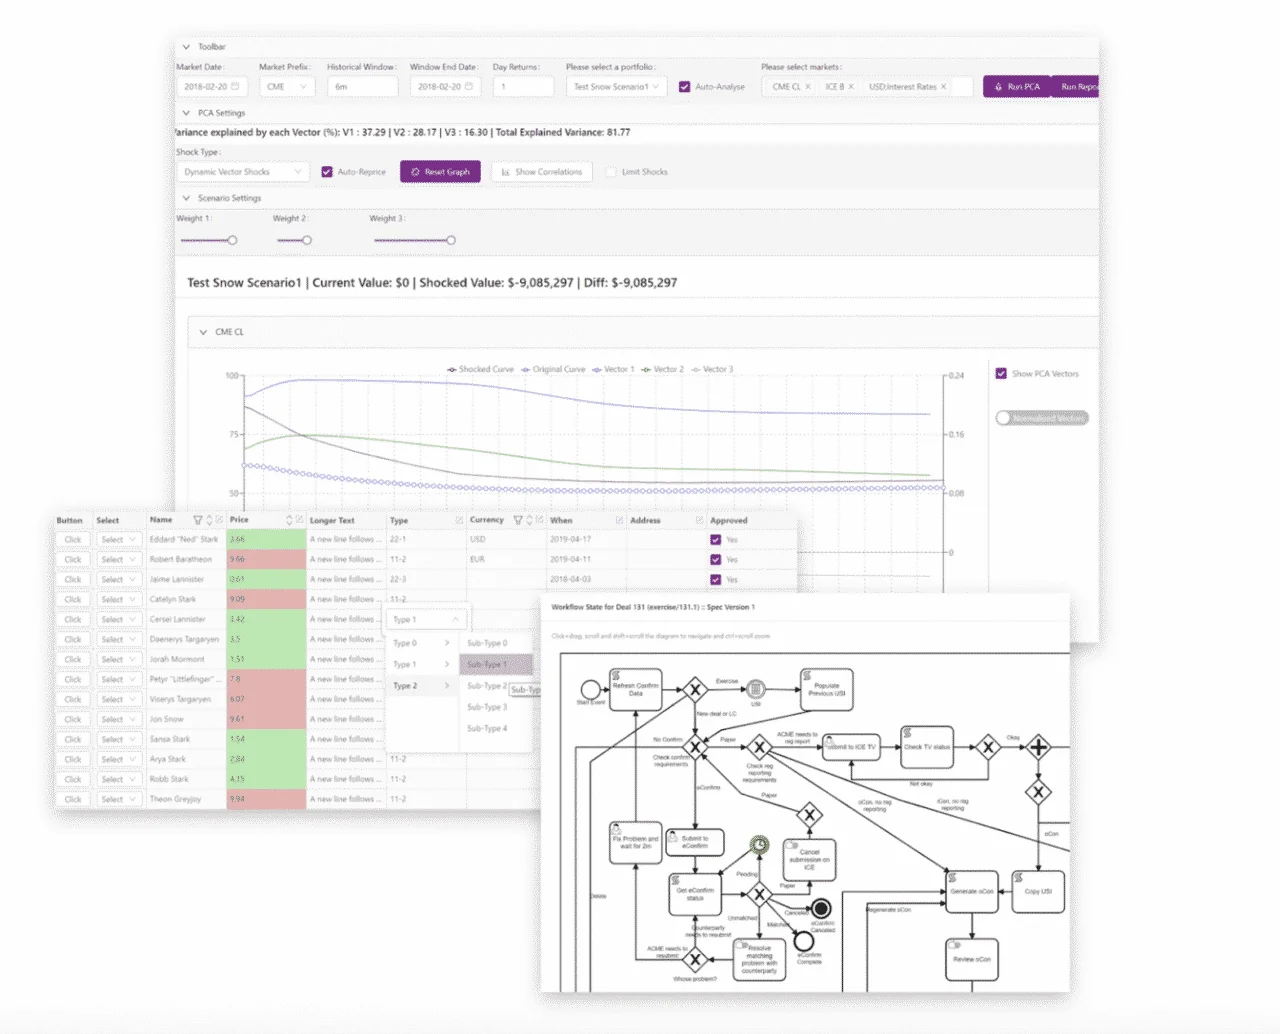Click the Pending timer event icon
This screenshot has width=1280, height=1034.
coord(760,845)
